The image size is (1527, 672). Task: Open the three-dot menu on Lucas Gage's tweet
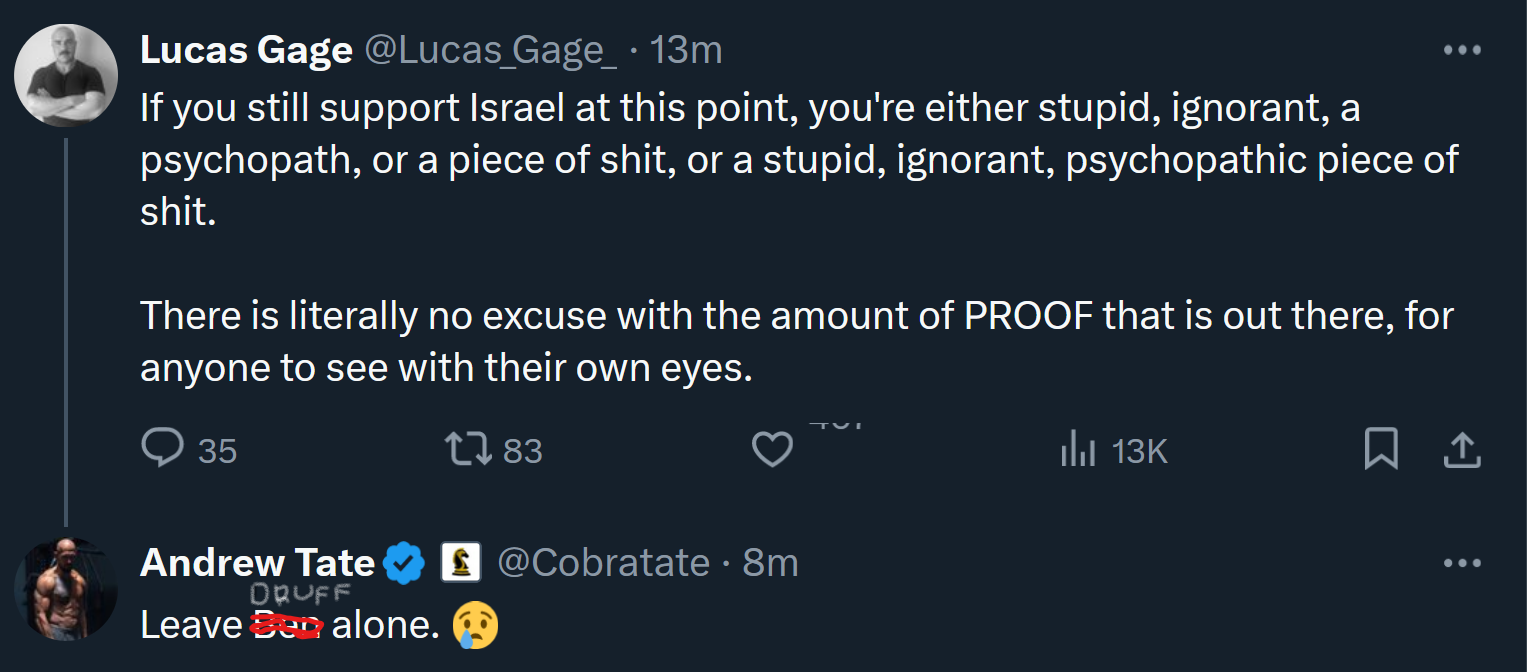pos(1462,50)
